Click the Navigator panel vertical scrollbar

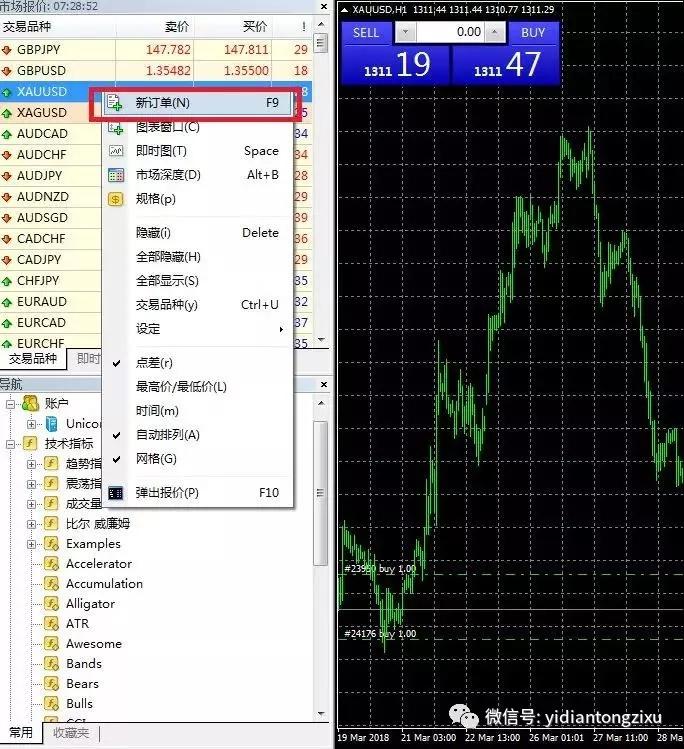point(320,500)
